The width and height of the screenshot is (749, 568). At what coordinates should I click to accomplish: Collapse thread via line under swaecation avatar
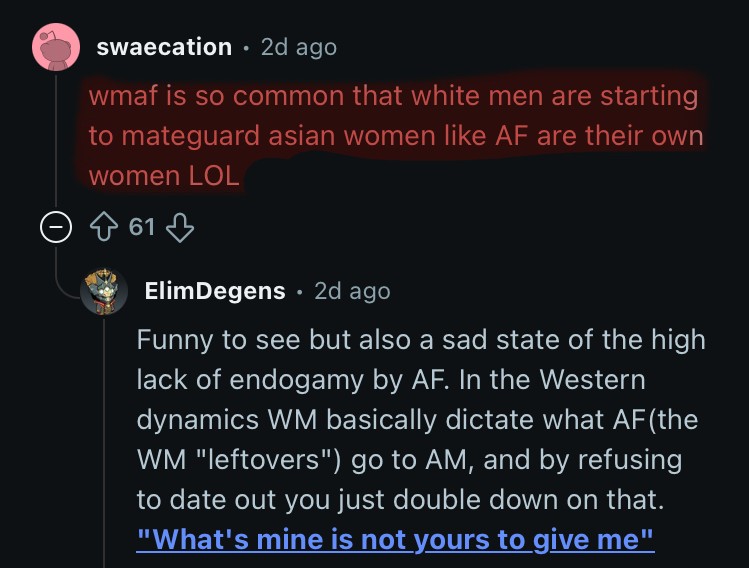tap(56, 139)
